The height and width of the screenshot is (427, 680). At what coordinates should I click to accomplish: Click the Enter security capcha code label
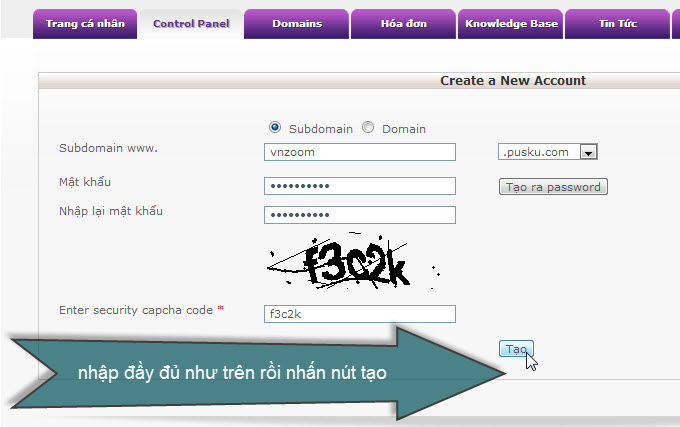click(x=136, y=310)
